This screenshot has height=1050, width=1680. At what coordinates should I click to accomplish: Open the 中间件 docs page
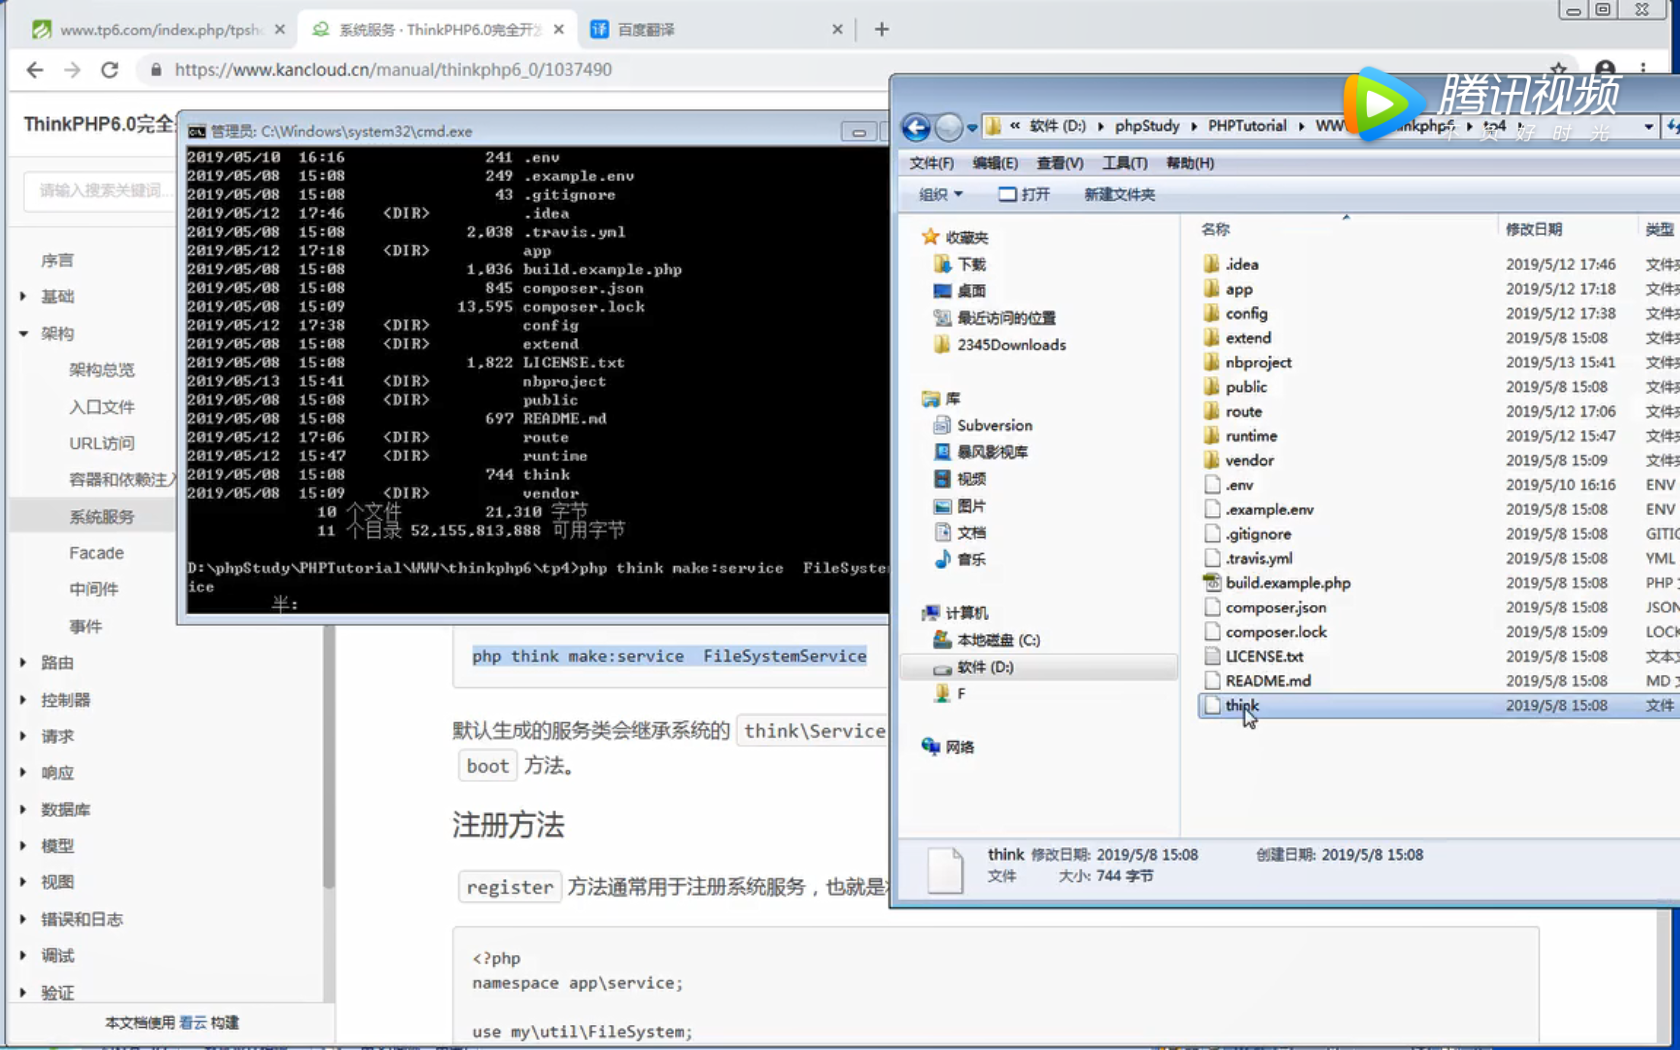tap(93, 589)
